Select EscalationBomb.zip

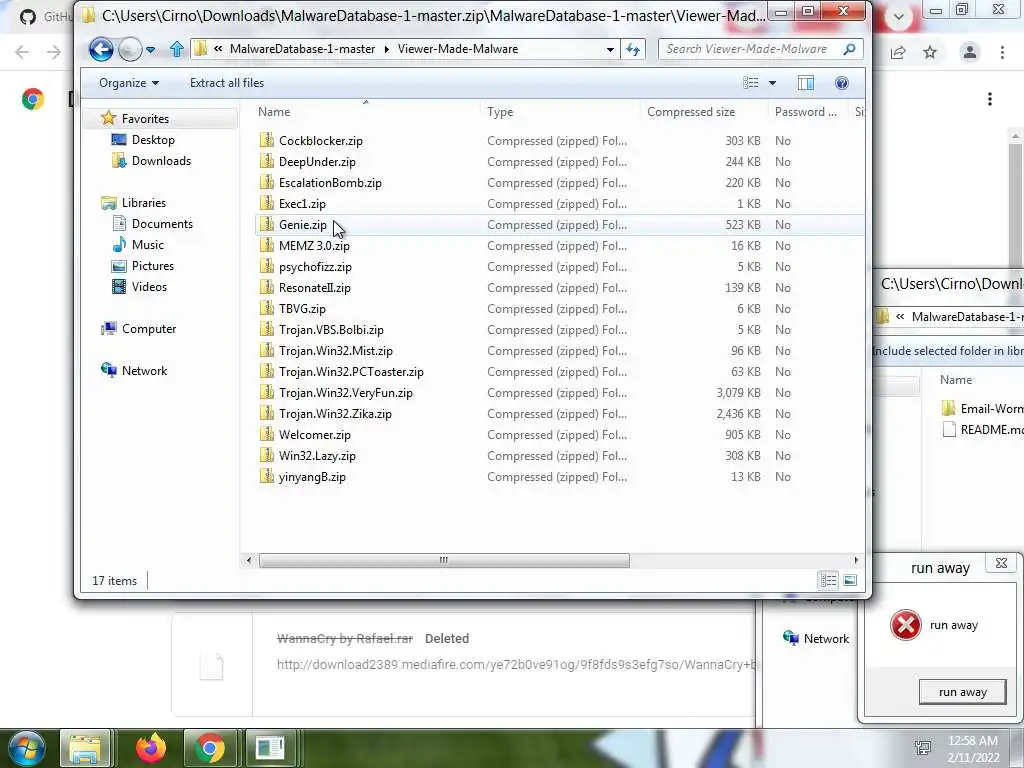point(330,183)
